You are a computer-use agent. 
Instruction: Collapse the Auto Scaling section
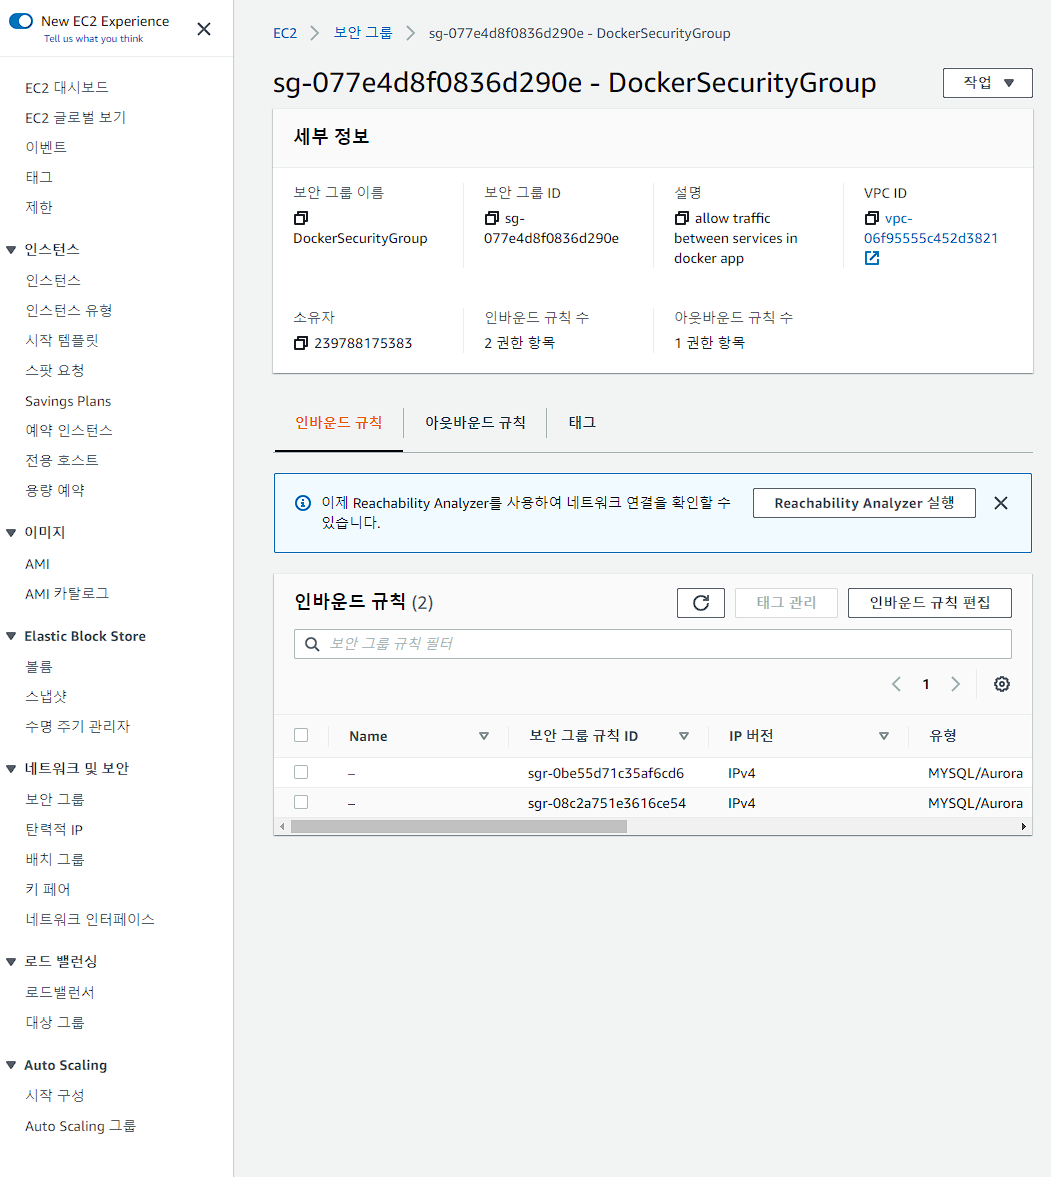(x=11, y=1065)
